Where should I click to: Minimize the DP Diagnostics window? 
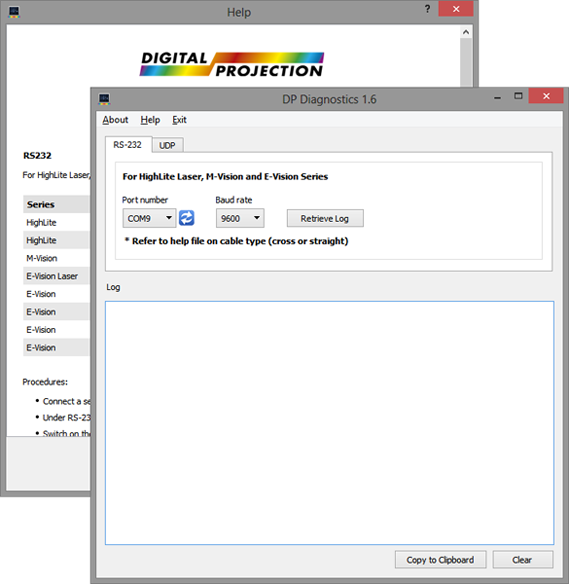(498, 98)
